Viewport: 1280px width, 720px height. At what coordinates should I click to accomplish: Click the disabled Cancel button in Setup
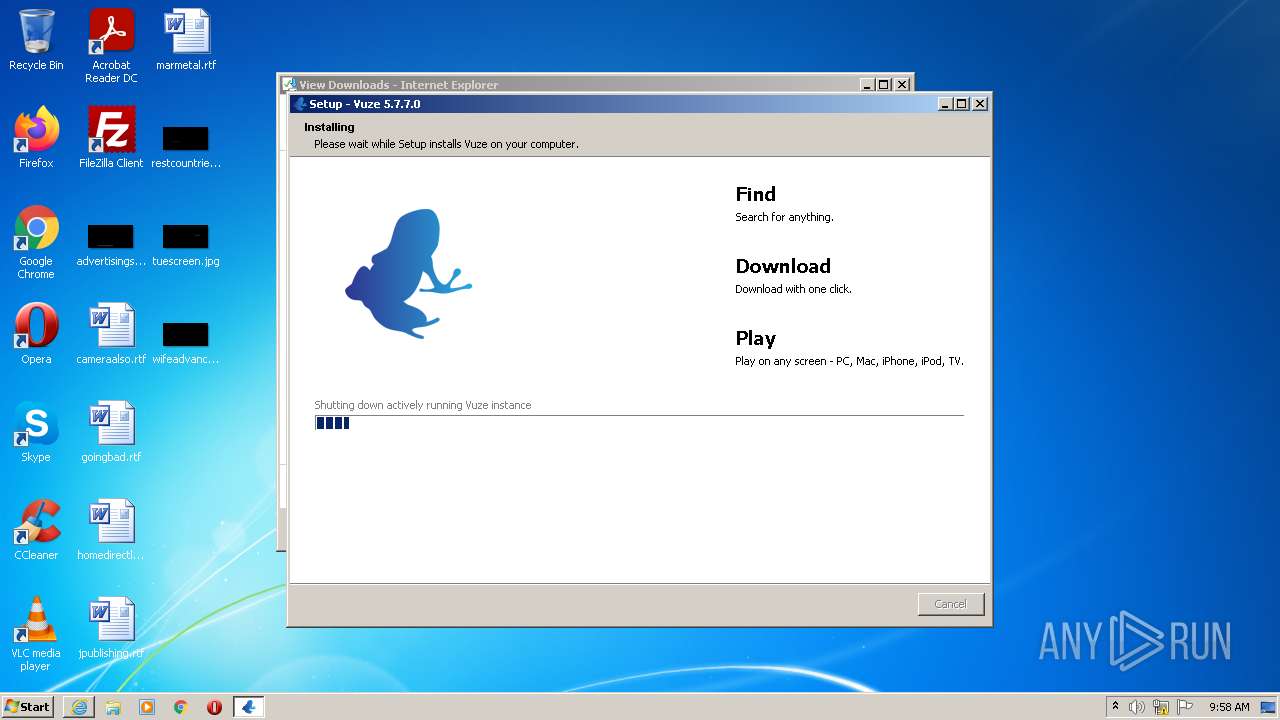951,604
